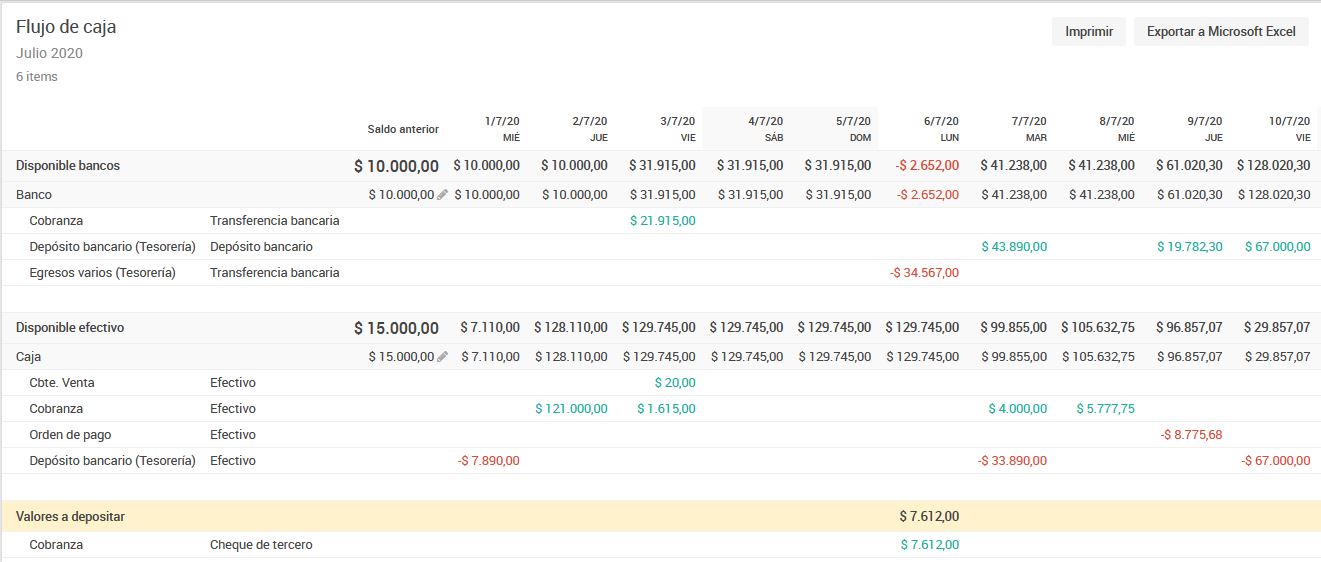Image resolution: width=1321 pixels, height=562 pixels.
Task: Select the Cbte. Venta Efectivo row
Action: pyautogui.click(x=660, y=383)
